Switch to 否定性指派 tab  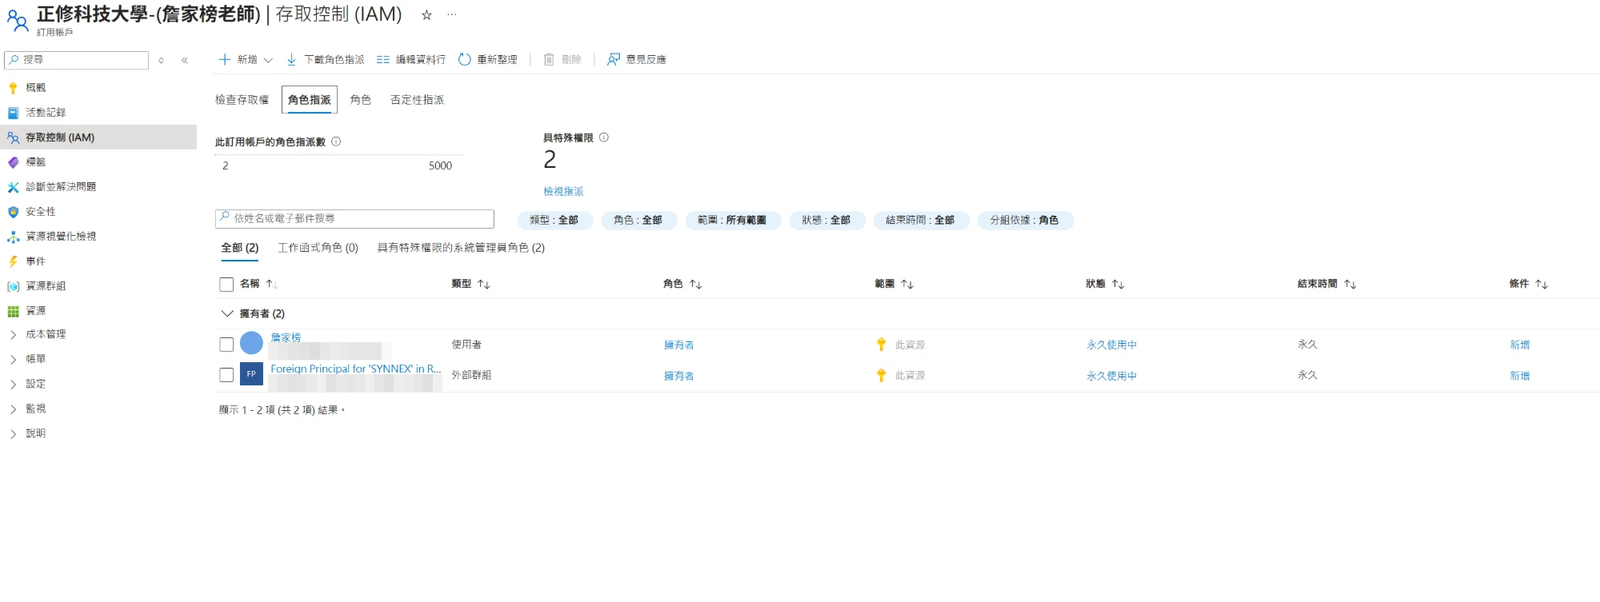pyautogui.click(x=417, y=100)
